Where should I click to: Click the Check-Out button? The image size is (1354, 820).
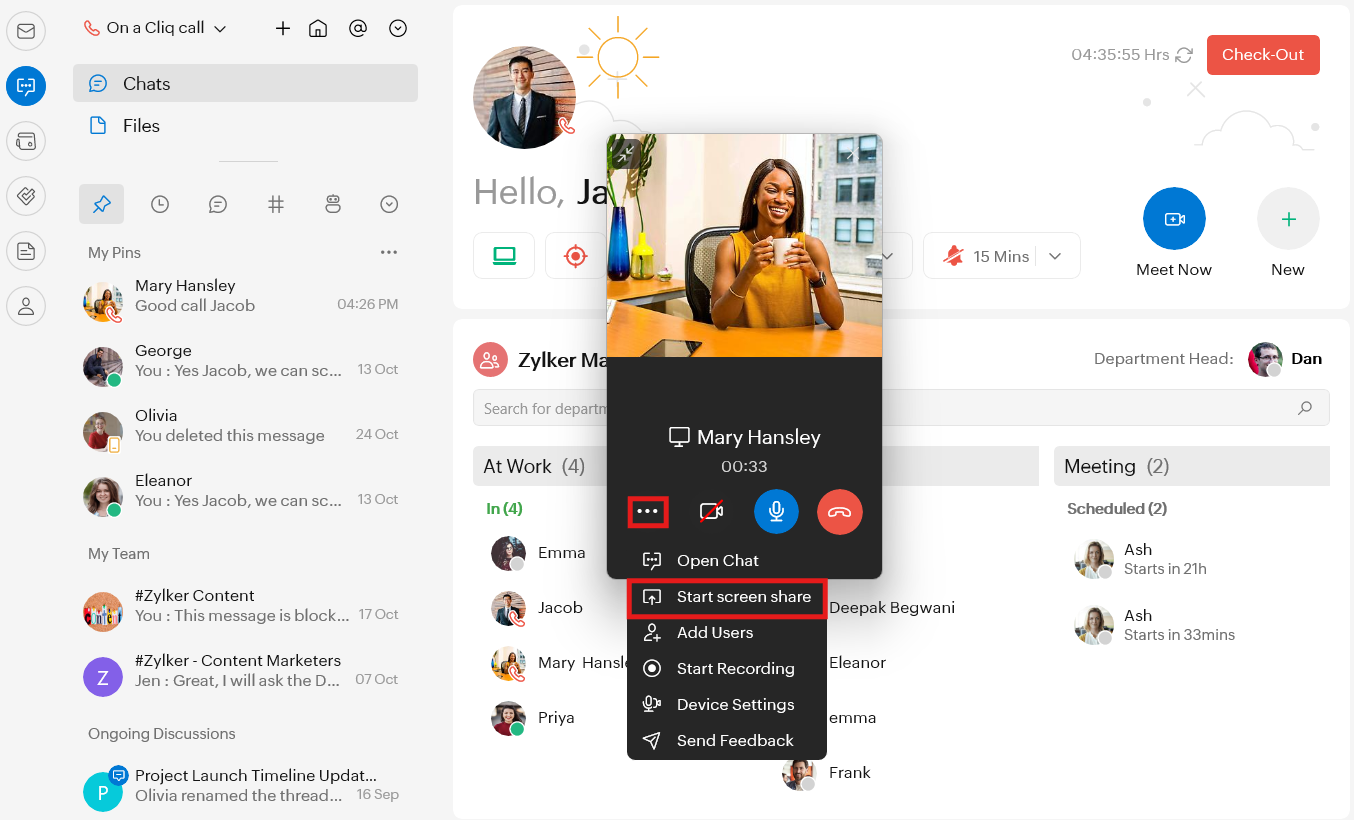tap(1263, 55)
